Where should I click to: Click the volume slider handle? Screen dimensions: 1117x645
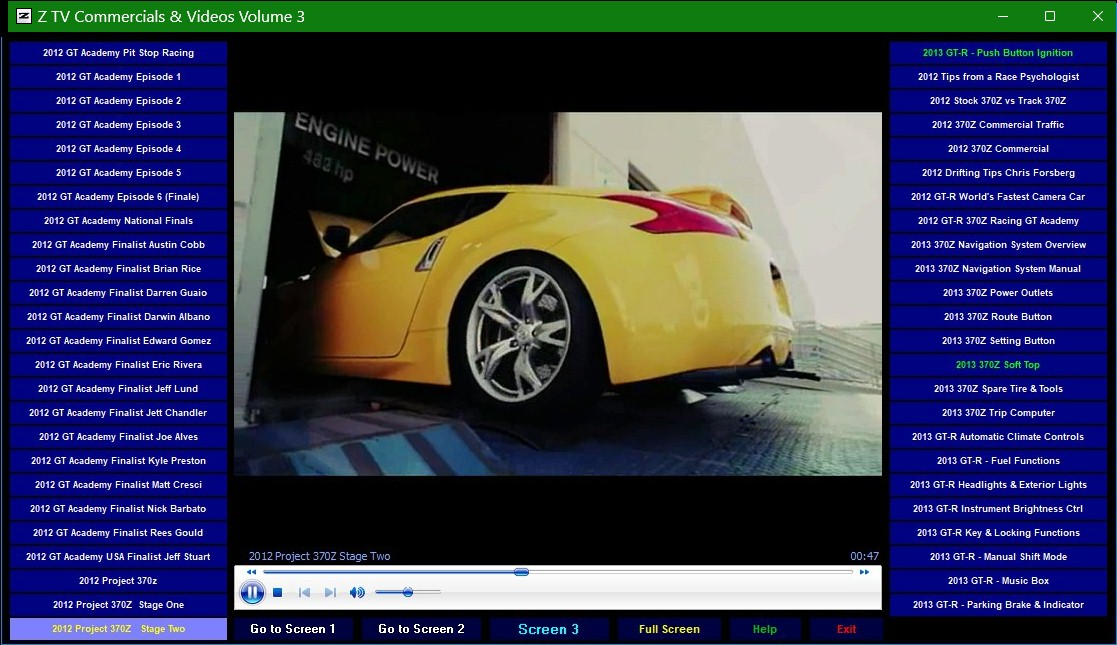408,593
